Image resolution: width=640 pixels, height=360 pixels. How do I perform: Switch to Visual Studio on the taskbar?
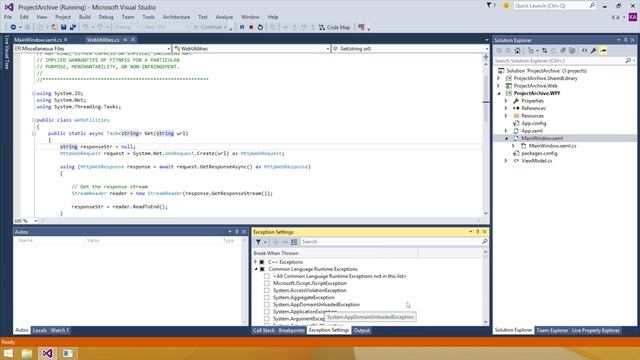[x=47, y=353]
